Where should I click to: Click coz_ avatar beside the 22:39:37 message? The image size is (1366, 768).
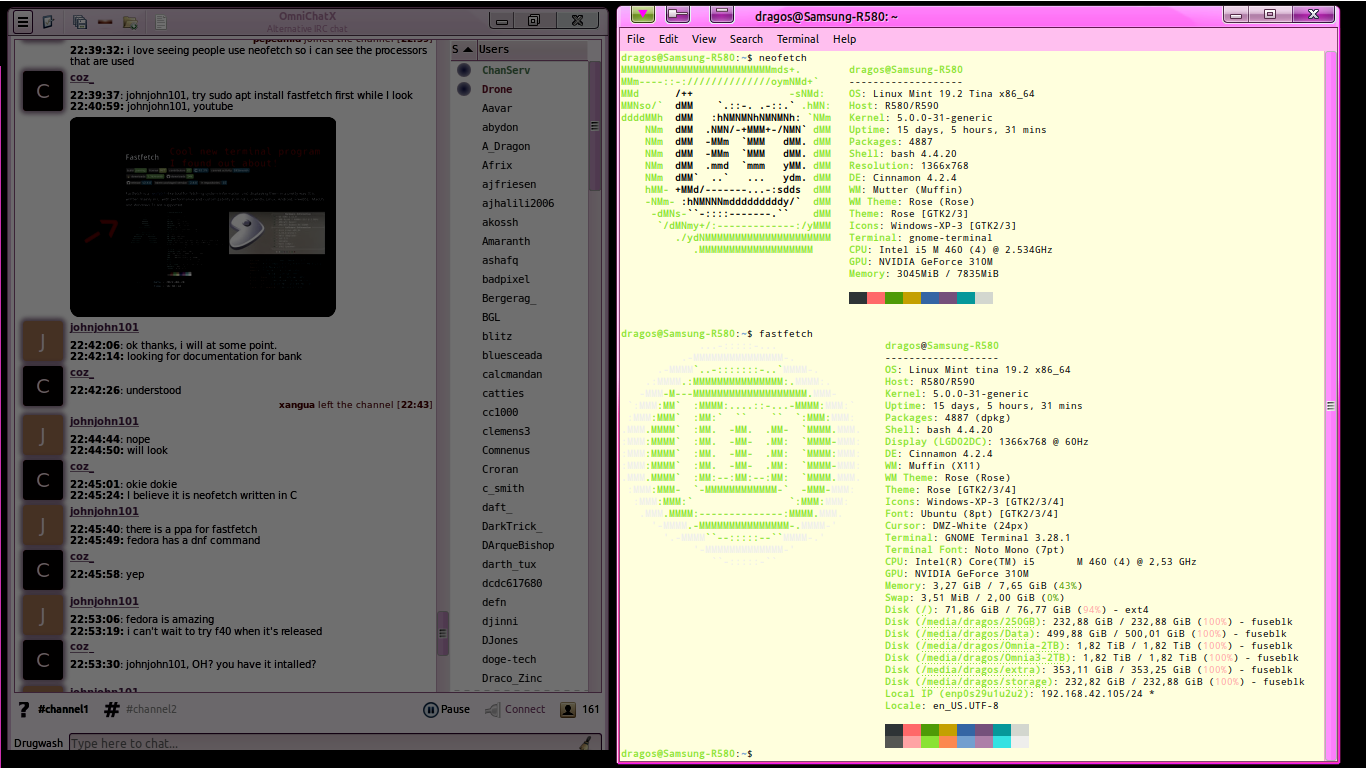click(43, 91)
